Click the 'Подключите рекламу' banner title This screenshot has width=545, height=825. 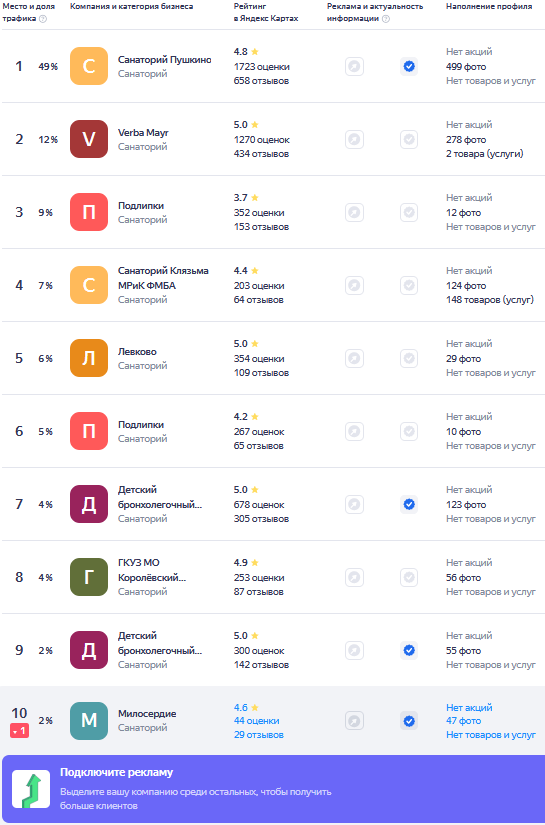pyautogui.click(x=116, y=772)
